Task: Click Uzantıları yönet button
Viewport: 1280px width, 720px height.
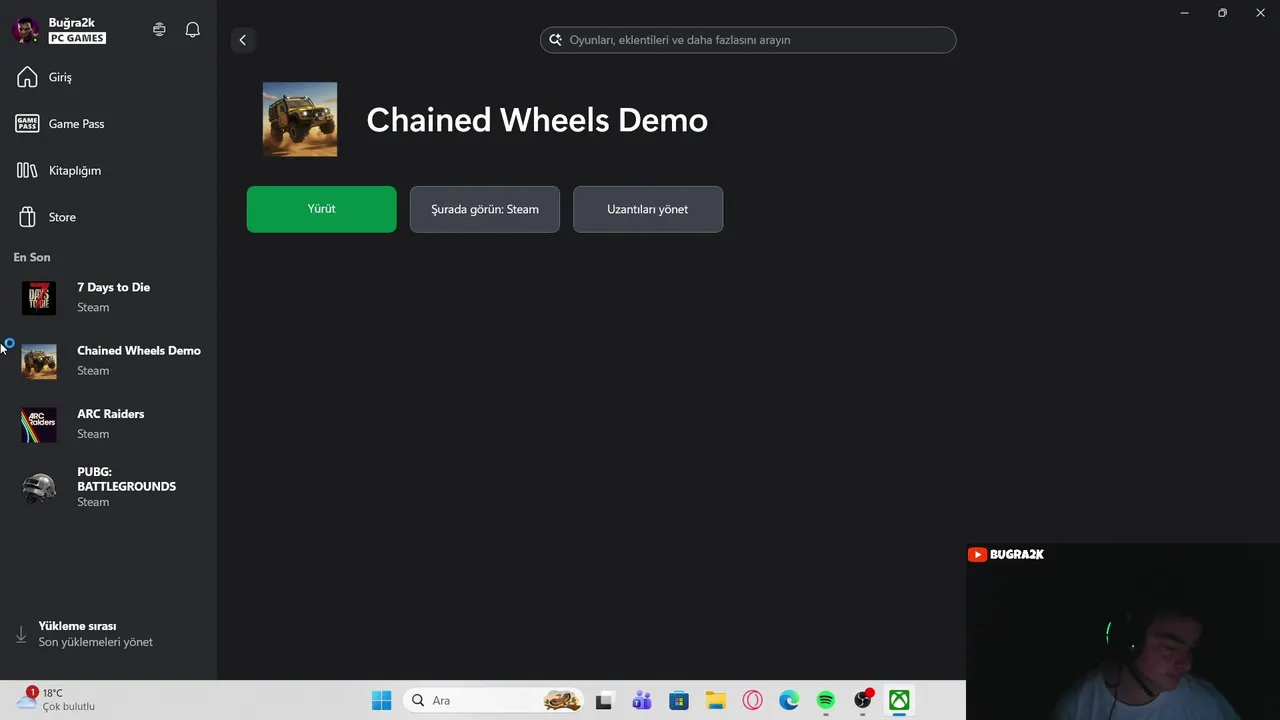Action: click(x=648, y=209)
